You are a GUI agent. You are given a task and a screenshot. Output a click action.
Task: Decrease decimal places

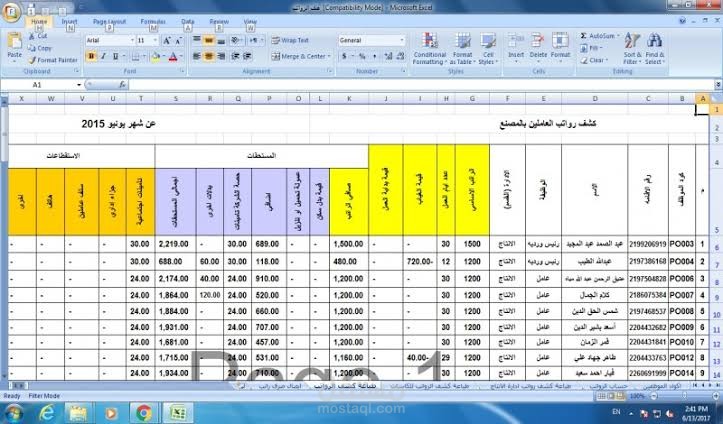click(x=400, y=56)
